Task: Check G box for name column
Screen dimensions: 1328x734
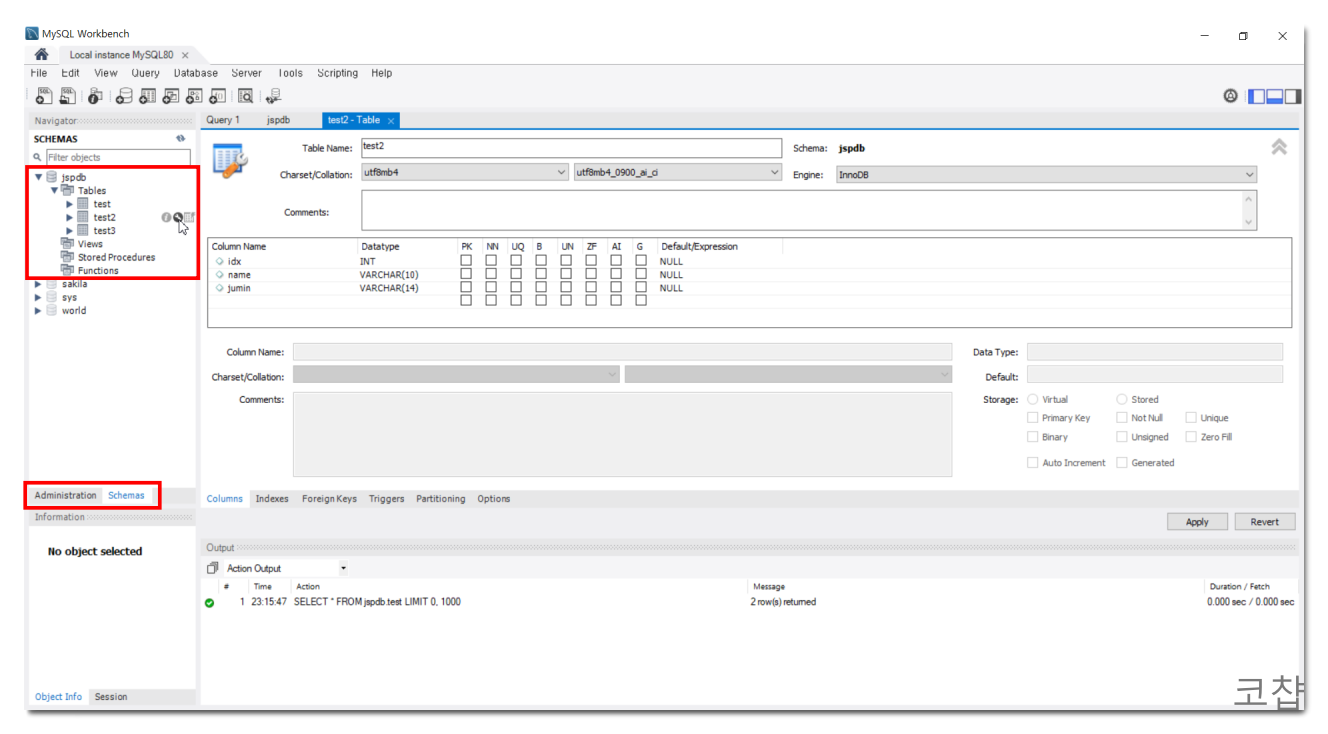Action: pyautogui.click(x=641, y=274)
